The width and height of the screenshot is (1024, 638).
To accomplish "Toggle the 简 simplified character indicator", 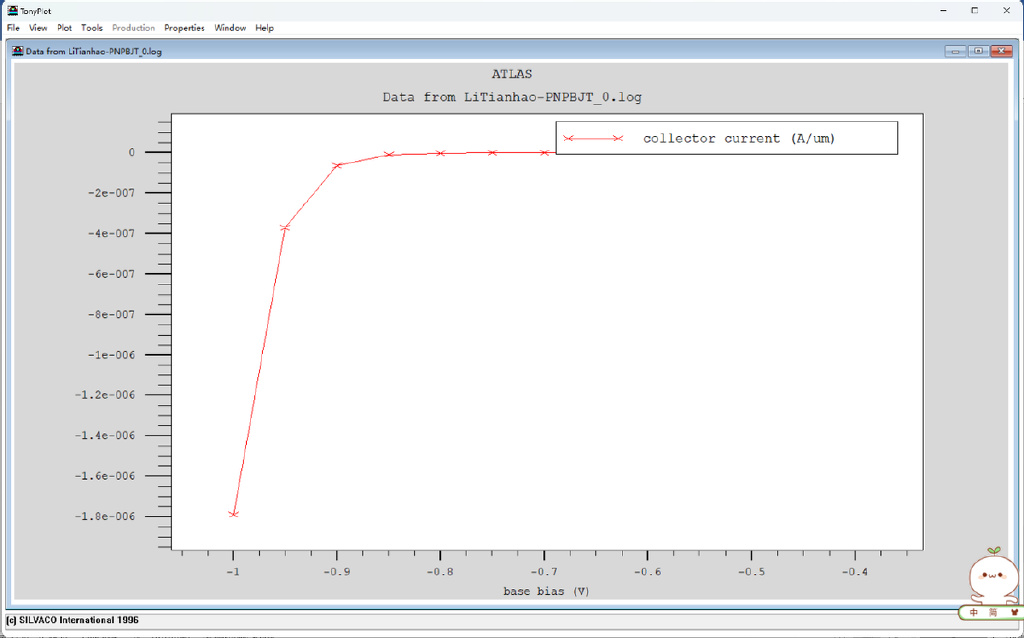I will (993, 613).
